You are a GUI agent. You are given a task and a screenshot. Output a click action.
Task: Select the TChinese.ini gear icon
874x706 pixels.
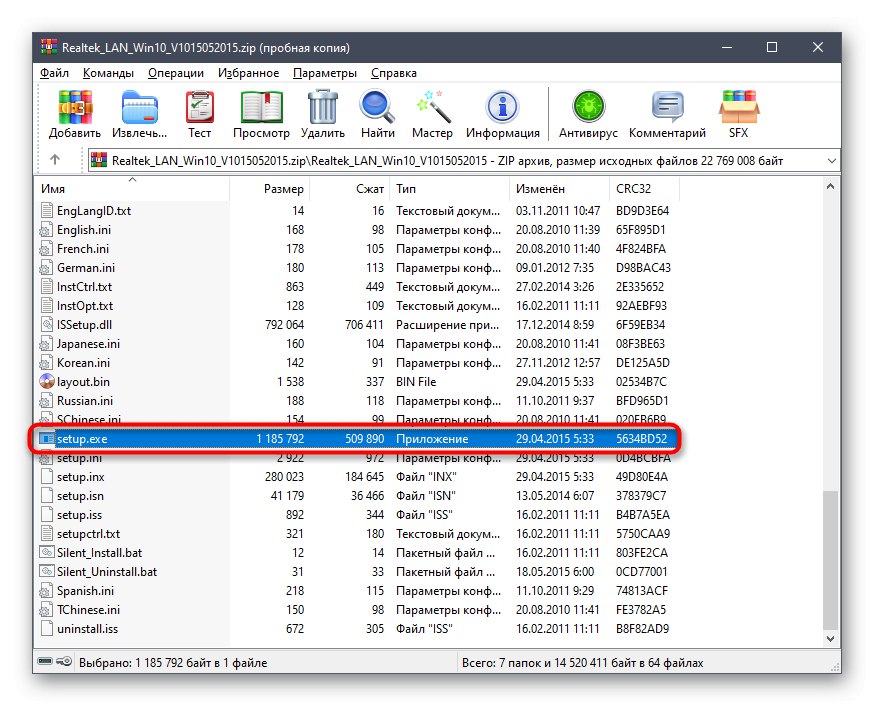coord(47,610)
